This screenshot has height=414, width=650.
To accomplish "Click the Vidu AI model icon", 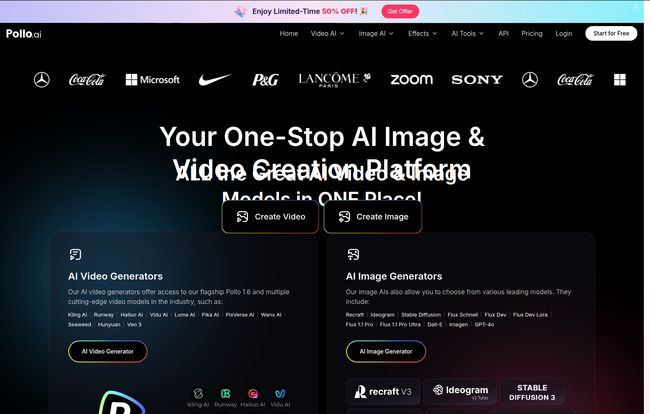I will coord(280,393).
